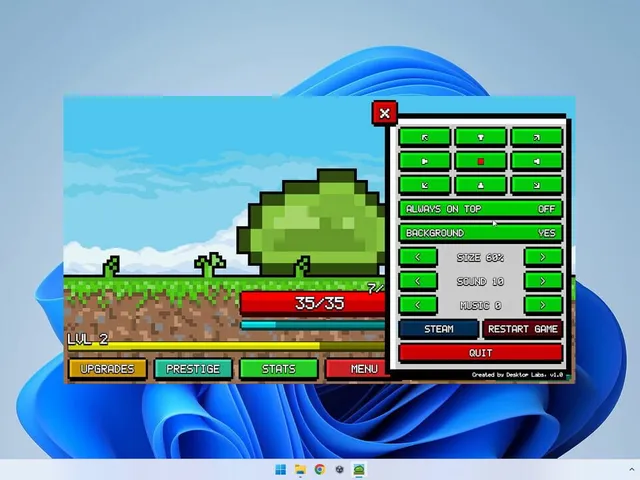Click the cyan timer bar
The height and width of the screenshot is (480, 640).
pos(313,325)
